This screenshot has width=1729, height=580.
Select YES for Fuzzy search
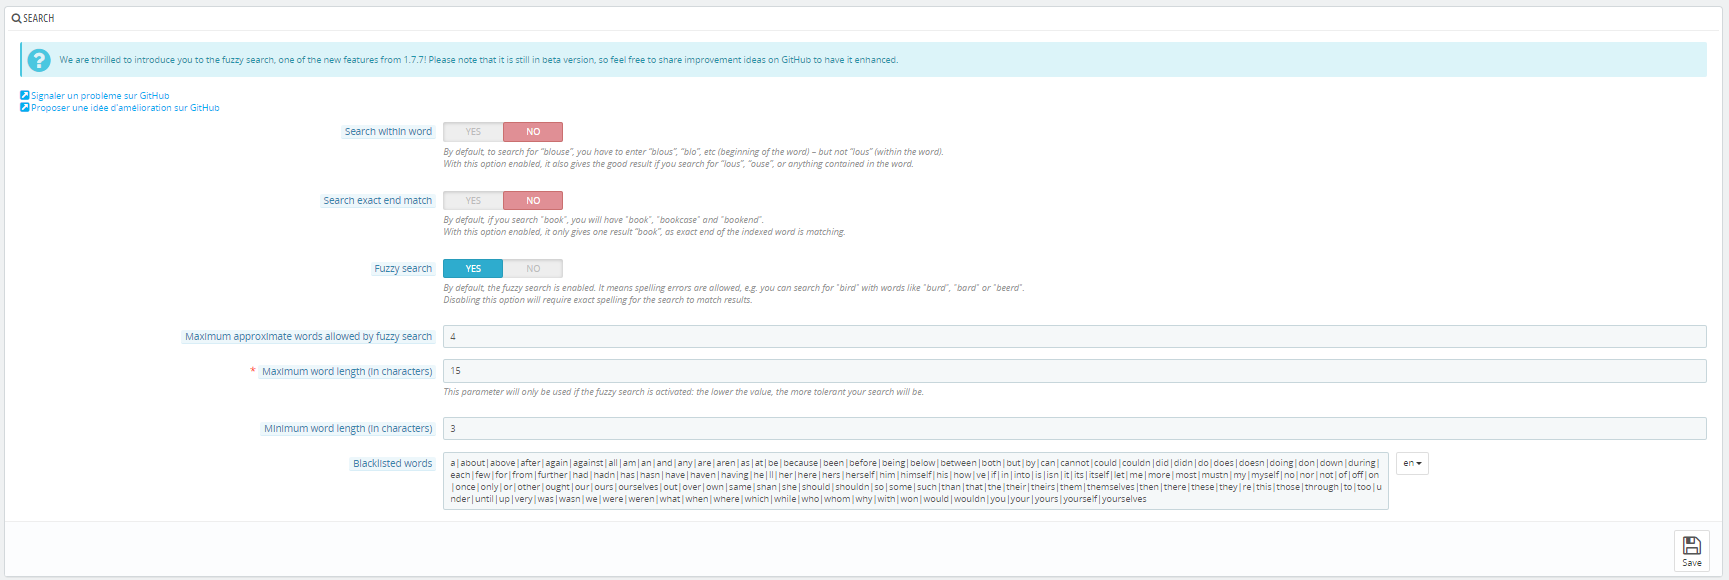tap(473, 269)
